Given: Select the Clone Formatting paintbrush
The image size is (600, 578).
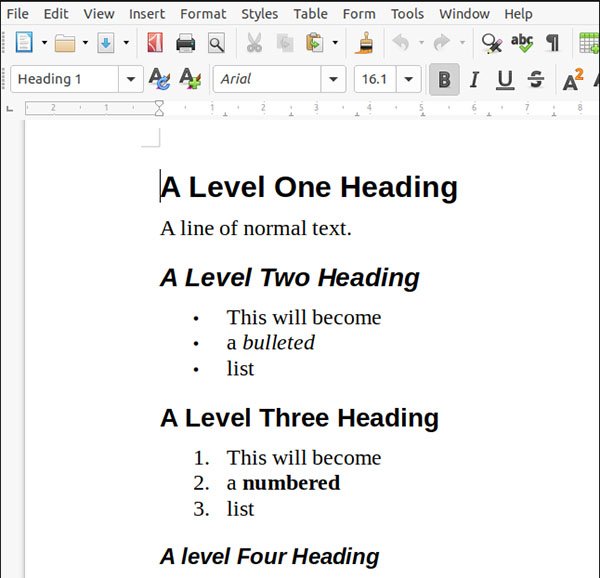Looking at the screenshot, I should [x=364, y=43].
